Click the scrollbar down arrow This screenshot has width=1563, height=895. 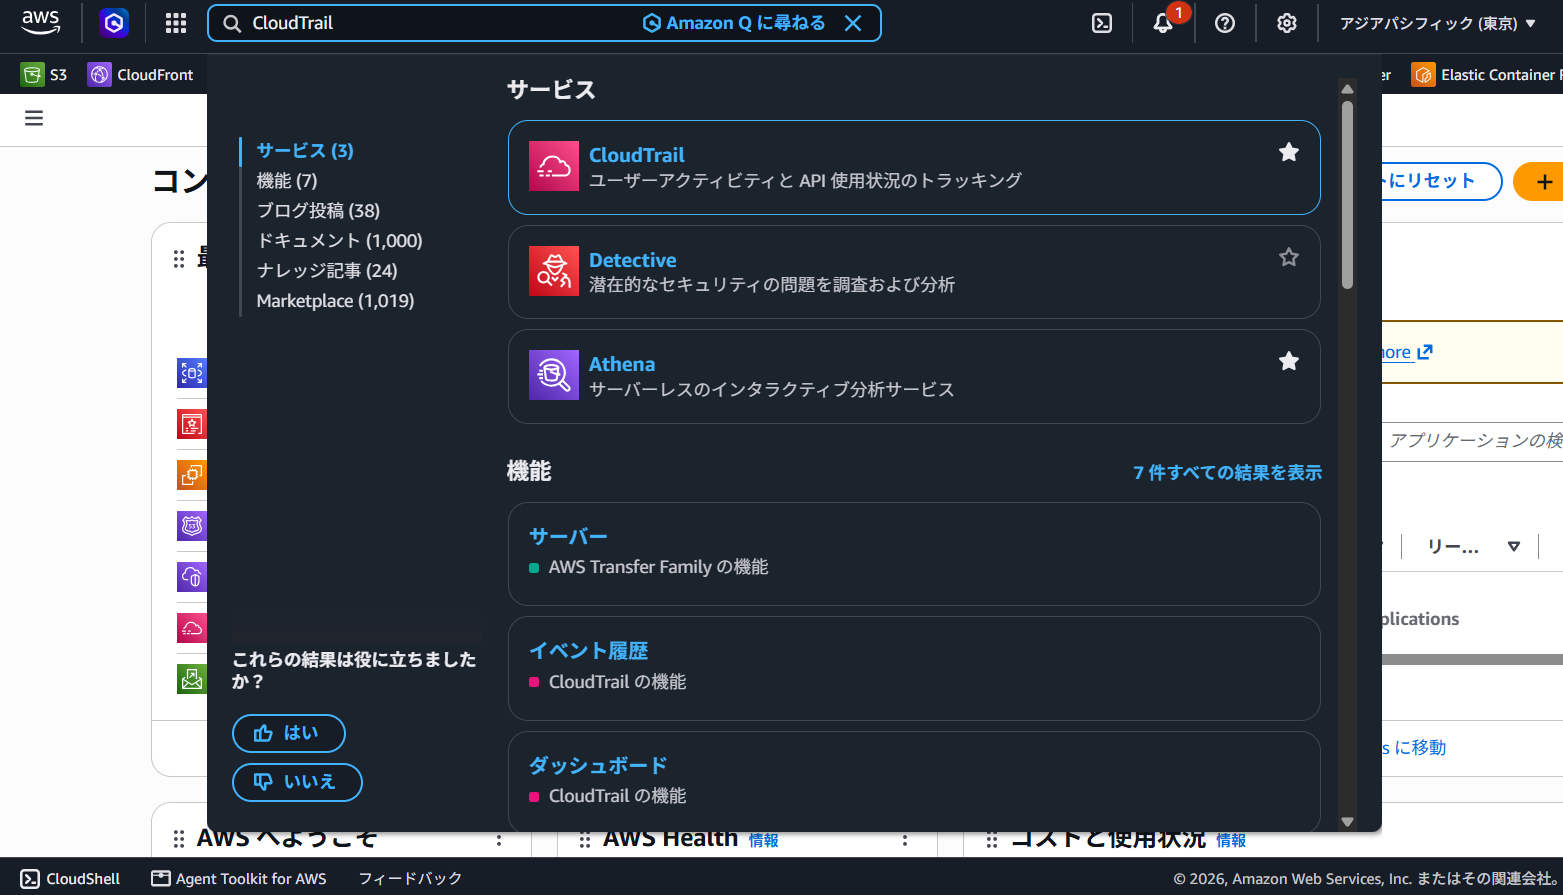pyautogui.click(x=1347, y=822)
